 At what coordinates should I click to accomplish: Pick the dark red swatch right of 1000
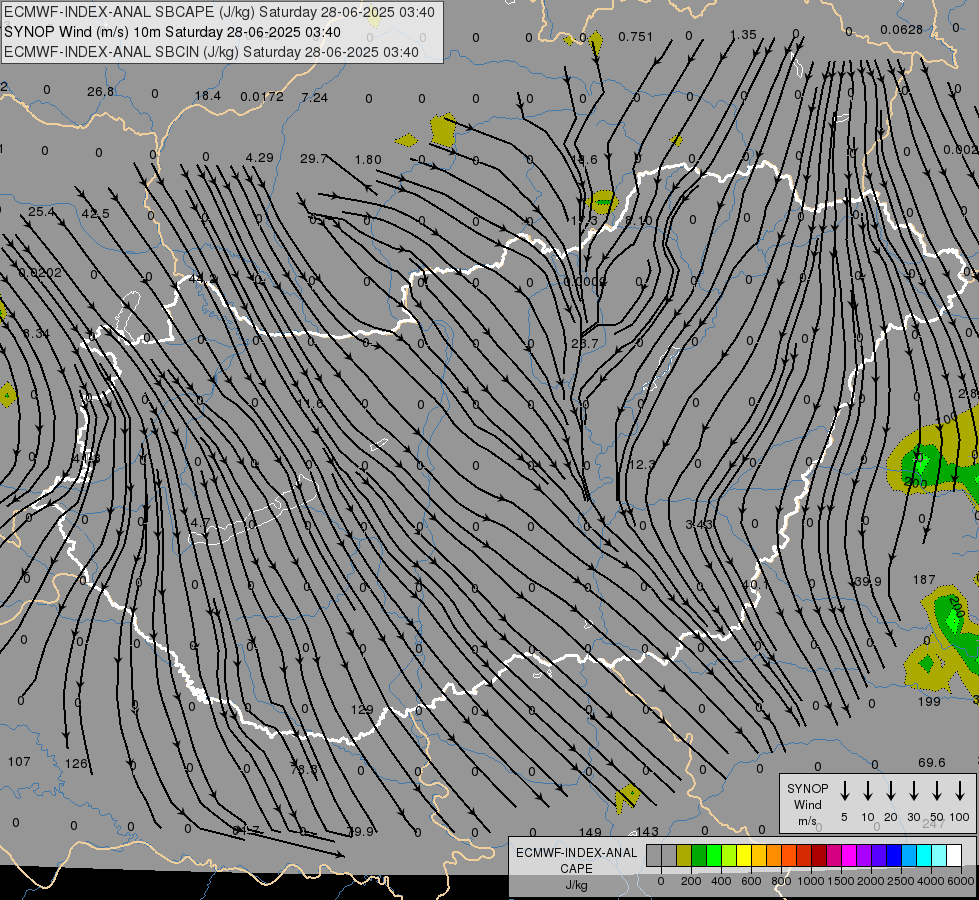(x=819, y=855)
